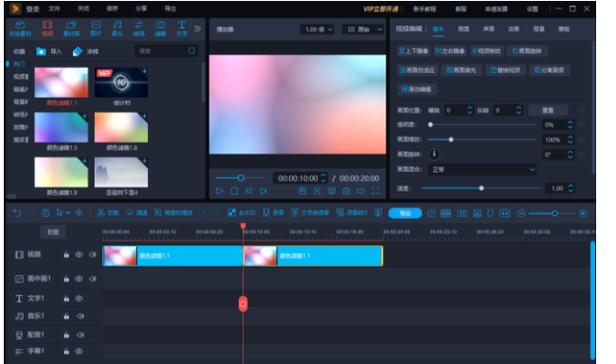
Task: Switch to the 动画 tab in edit panel
Action: coord(514,29)
